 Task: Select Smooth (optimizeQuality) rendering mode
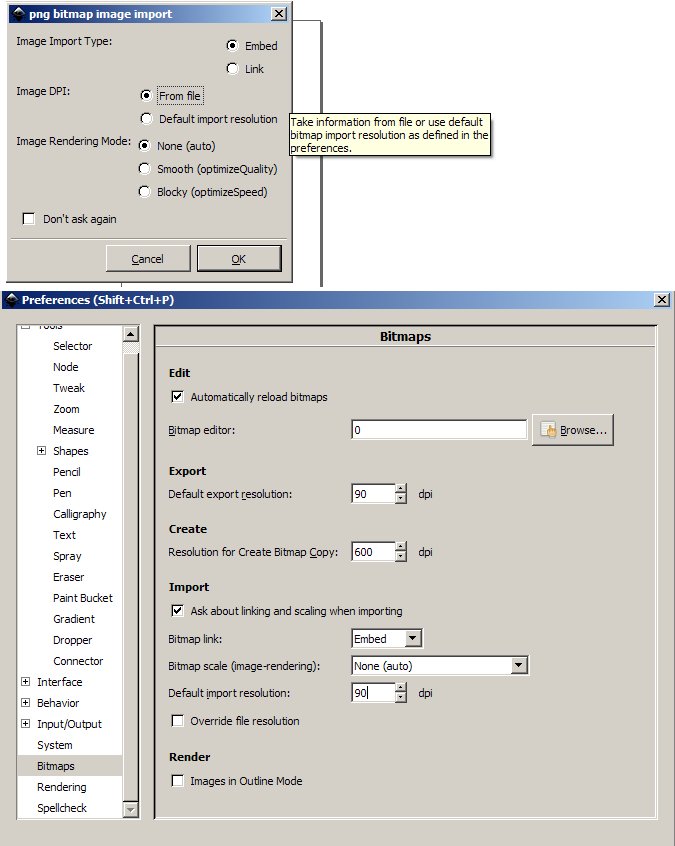click(145, 169)
